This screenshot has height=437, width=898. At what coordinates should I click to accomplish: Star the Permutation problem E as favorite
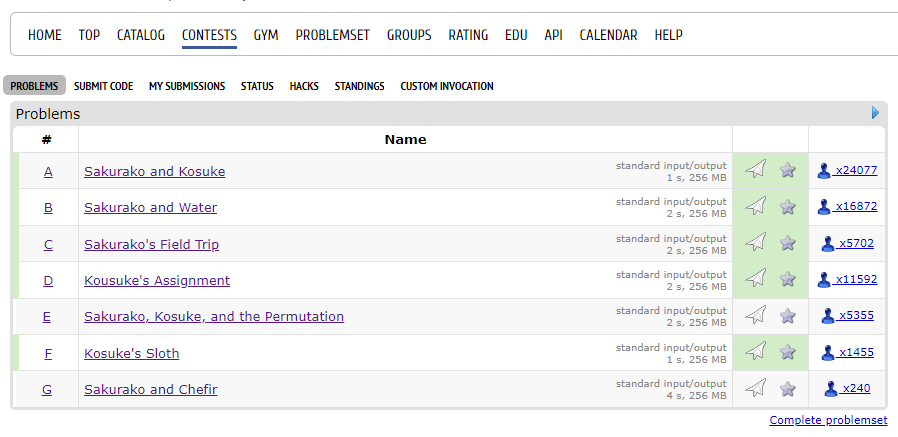click(788, 316)
